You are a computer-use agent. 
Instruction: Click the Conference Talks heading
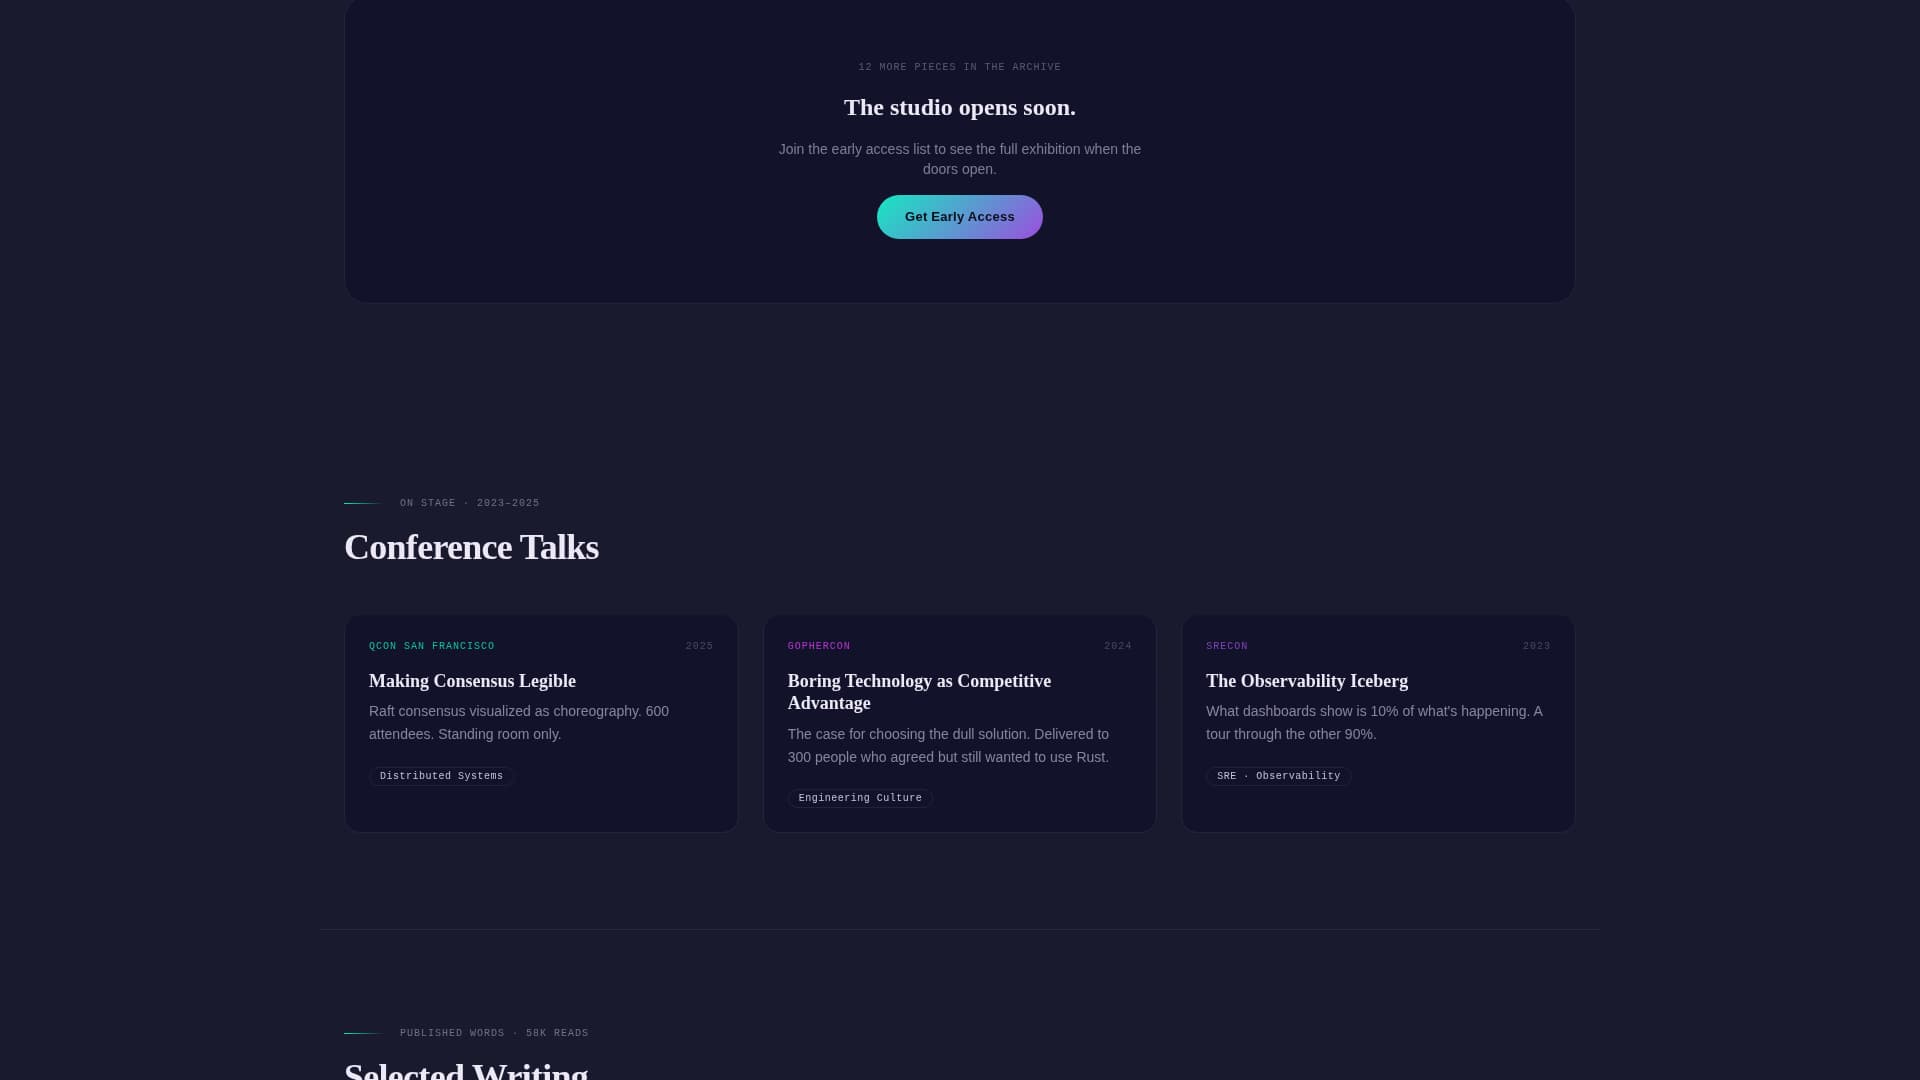tap(471, 547)
